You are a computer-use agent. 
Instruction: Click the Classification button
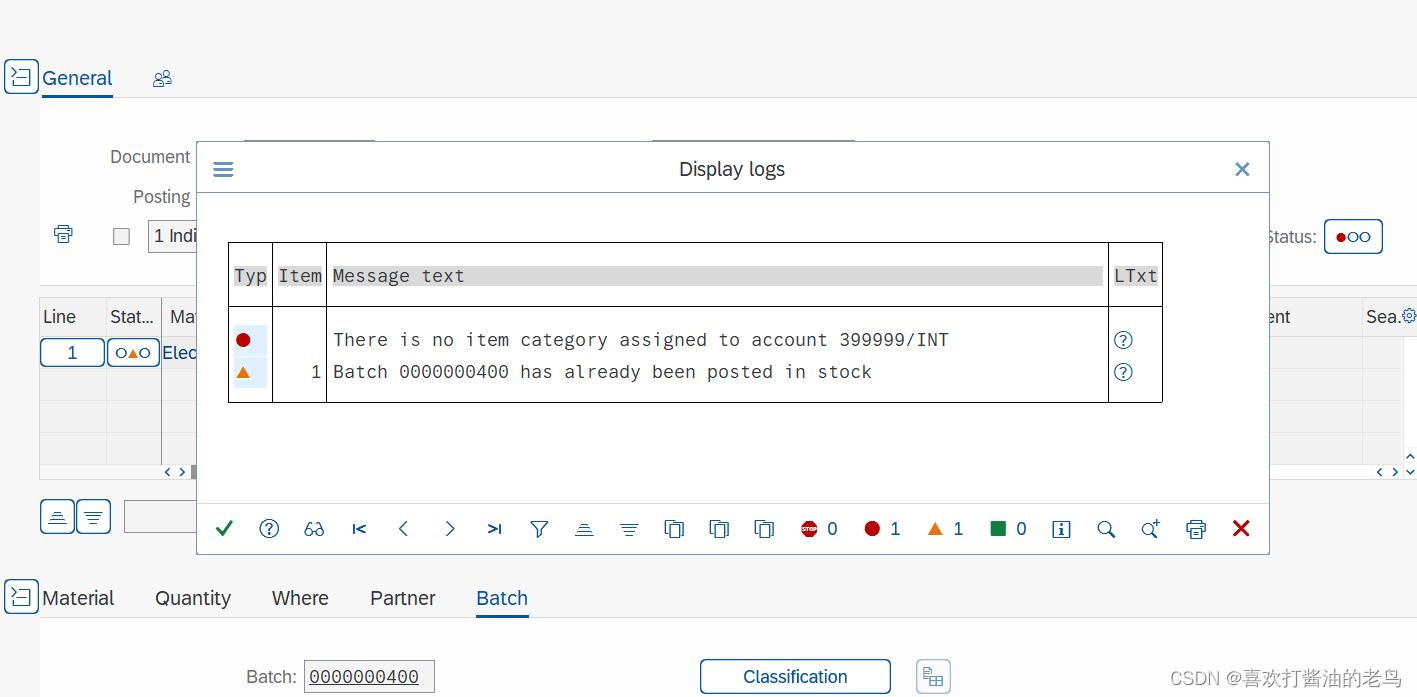point(794,676)
